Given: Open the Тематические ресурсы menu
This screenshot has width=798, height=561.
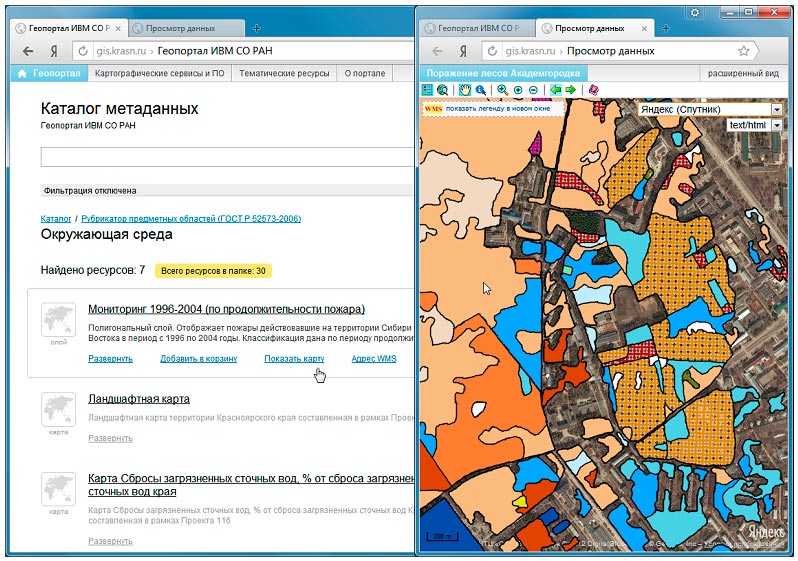Looking at the screenshot, I should tap(281, 73).
